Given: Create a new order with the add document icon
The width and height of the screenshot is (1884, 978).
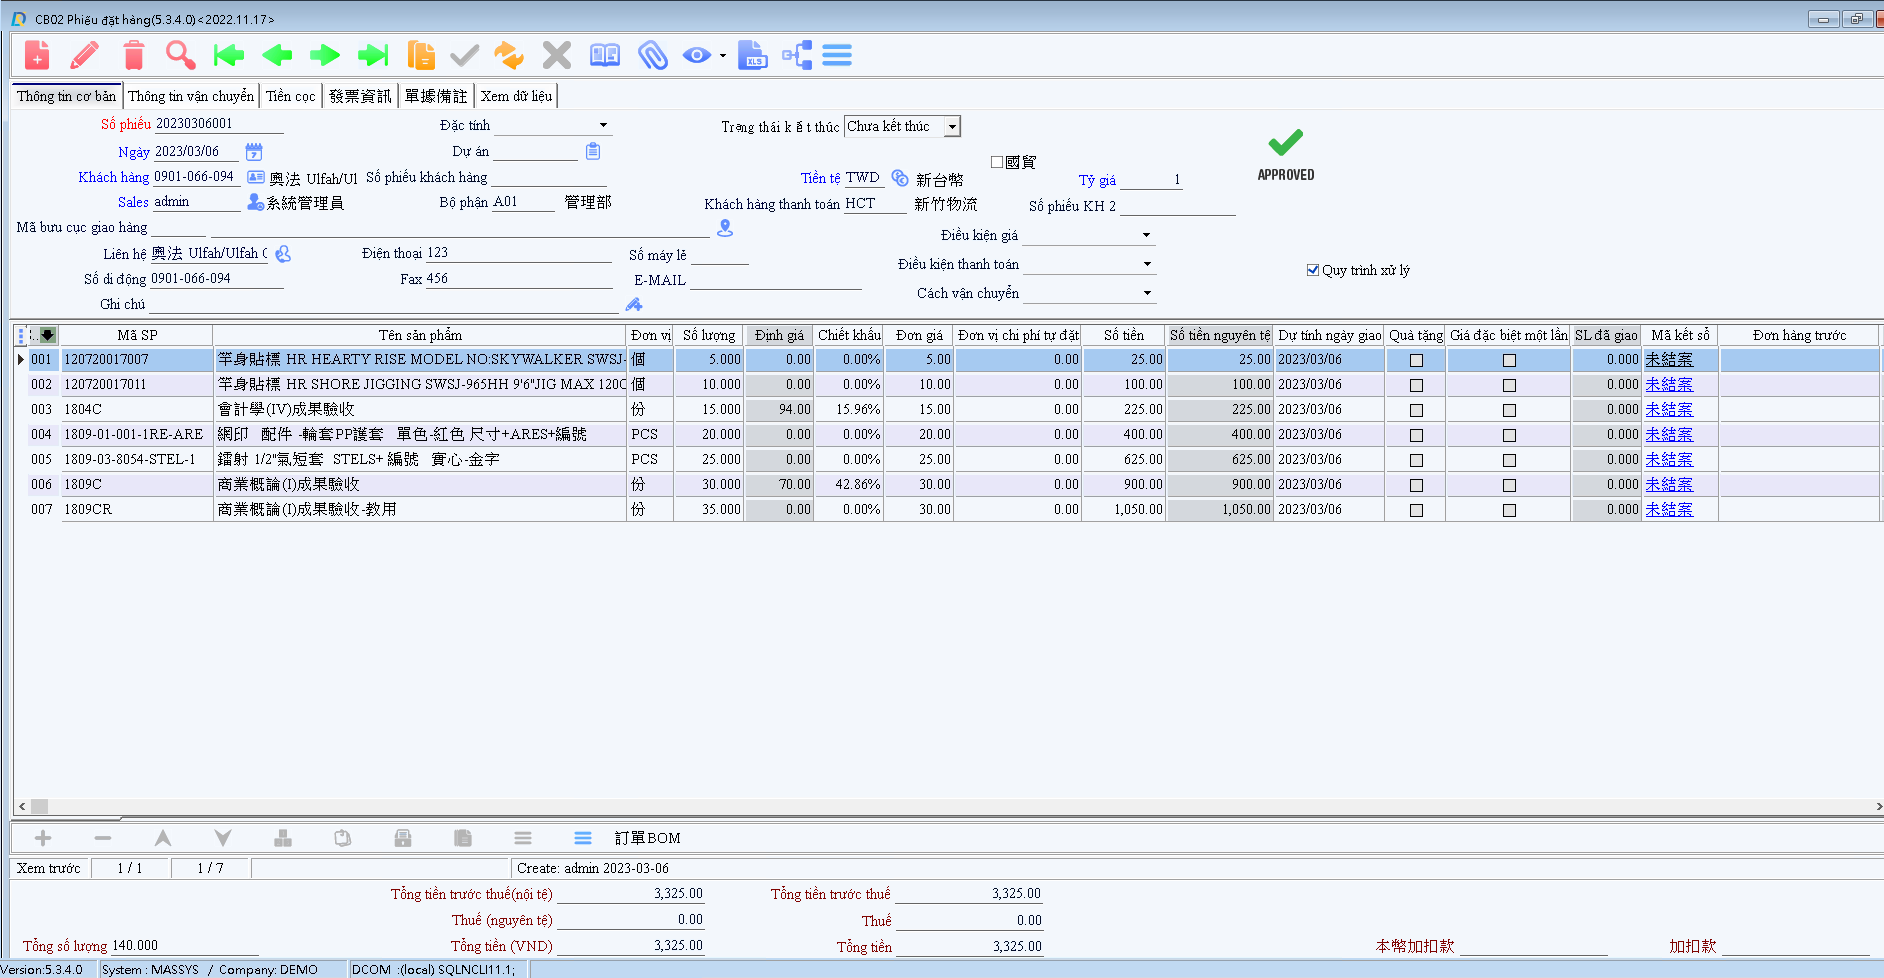Looking at the screenshot, I should click(x=37, y=55).
